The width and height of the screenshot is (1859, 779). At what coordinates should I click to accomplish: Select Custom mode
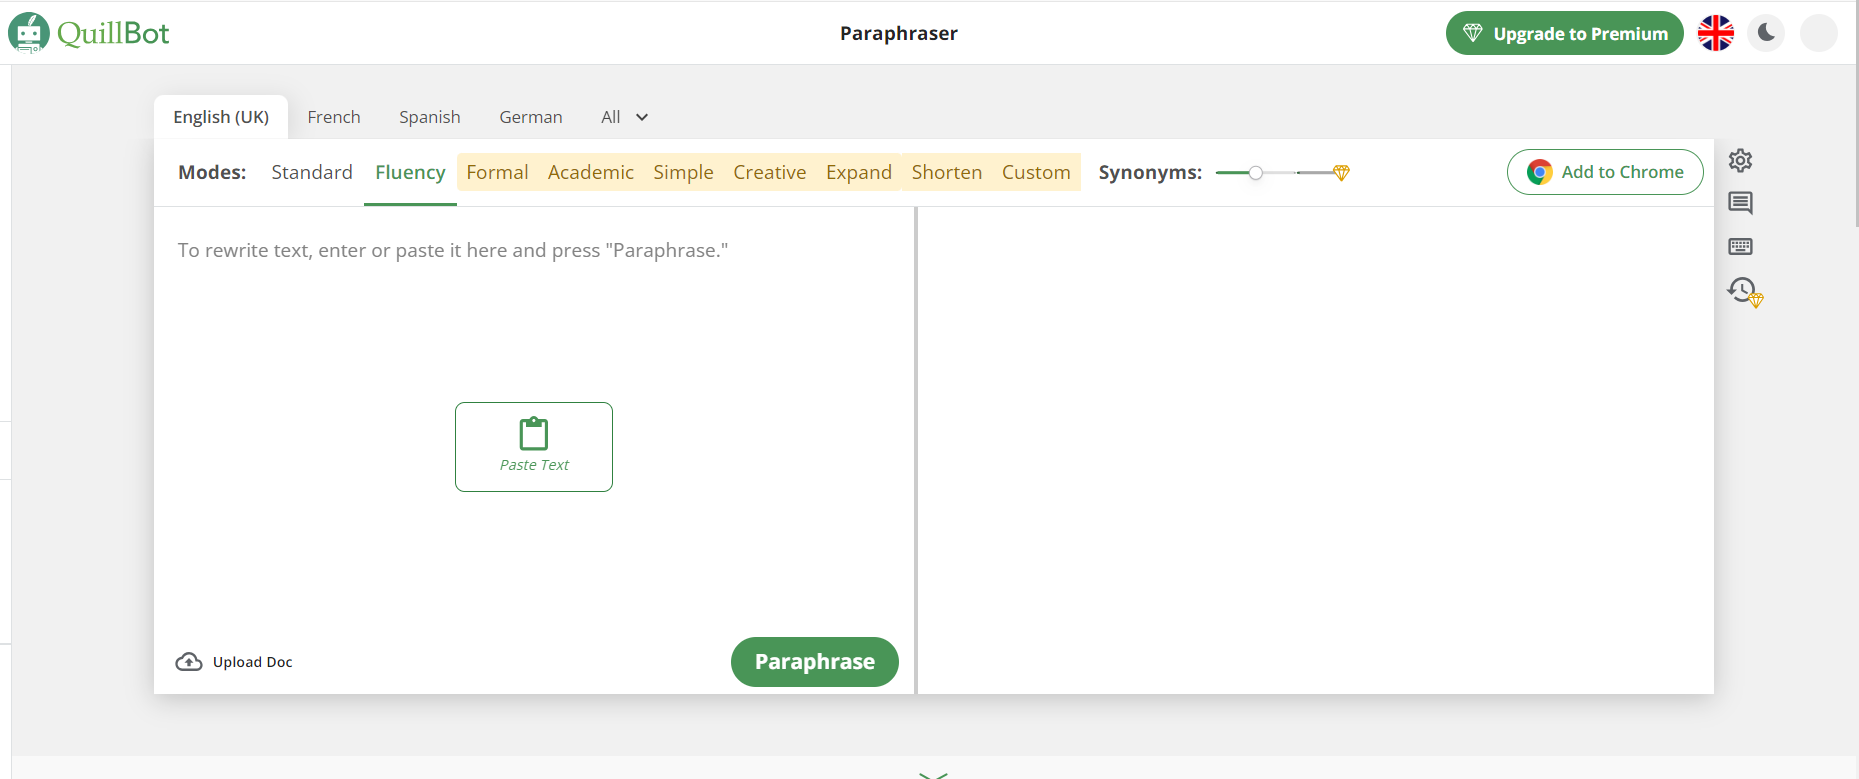pyautogui.click(x=1036, y=172)
